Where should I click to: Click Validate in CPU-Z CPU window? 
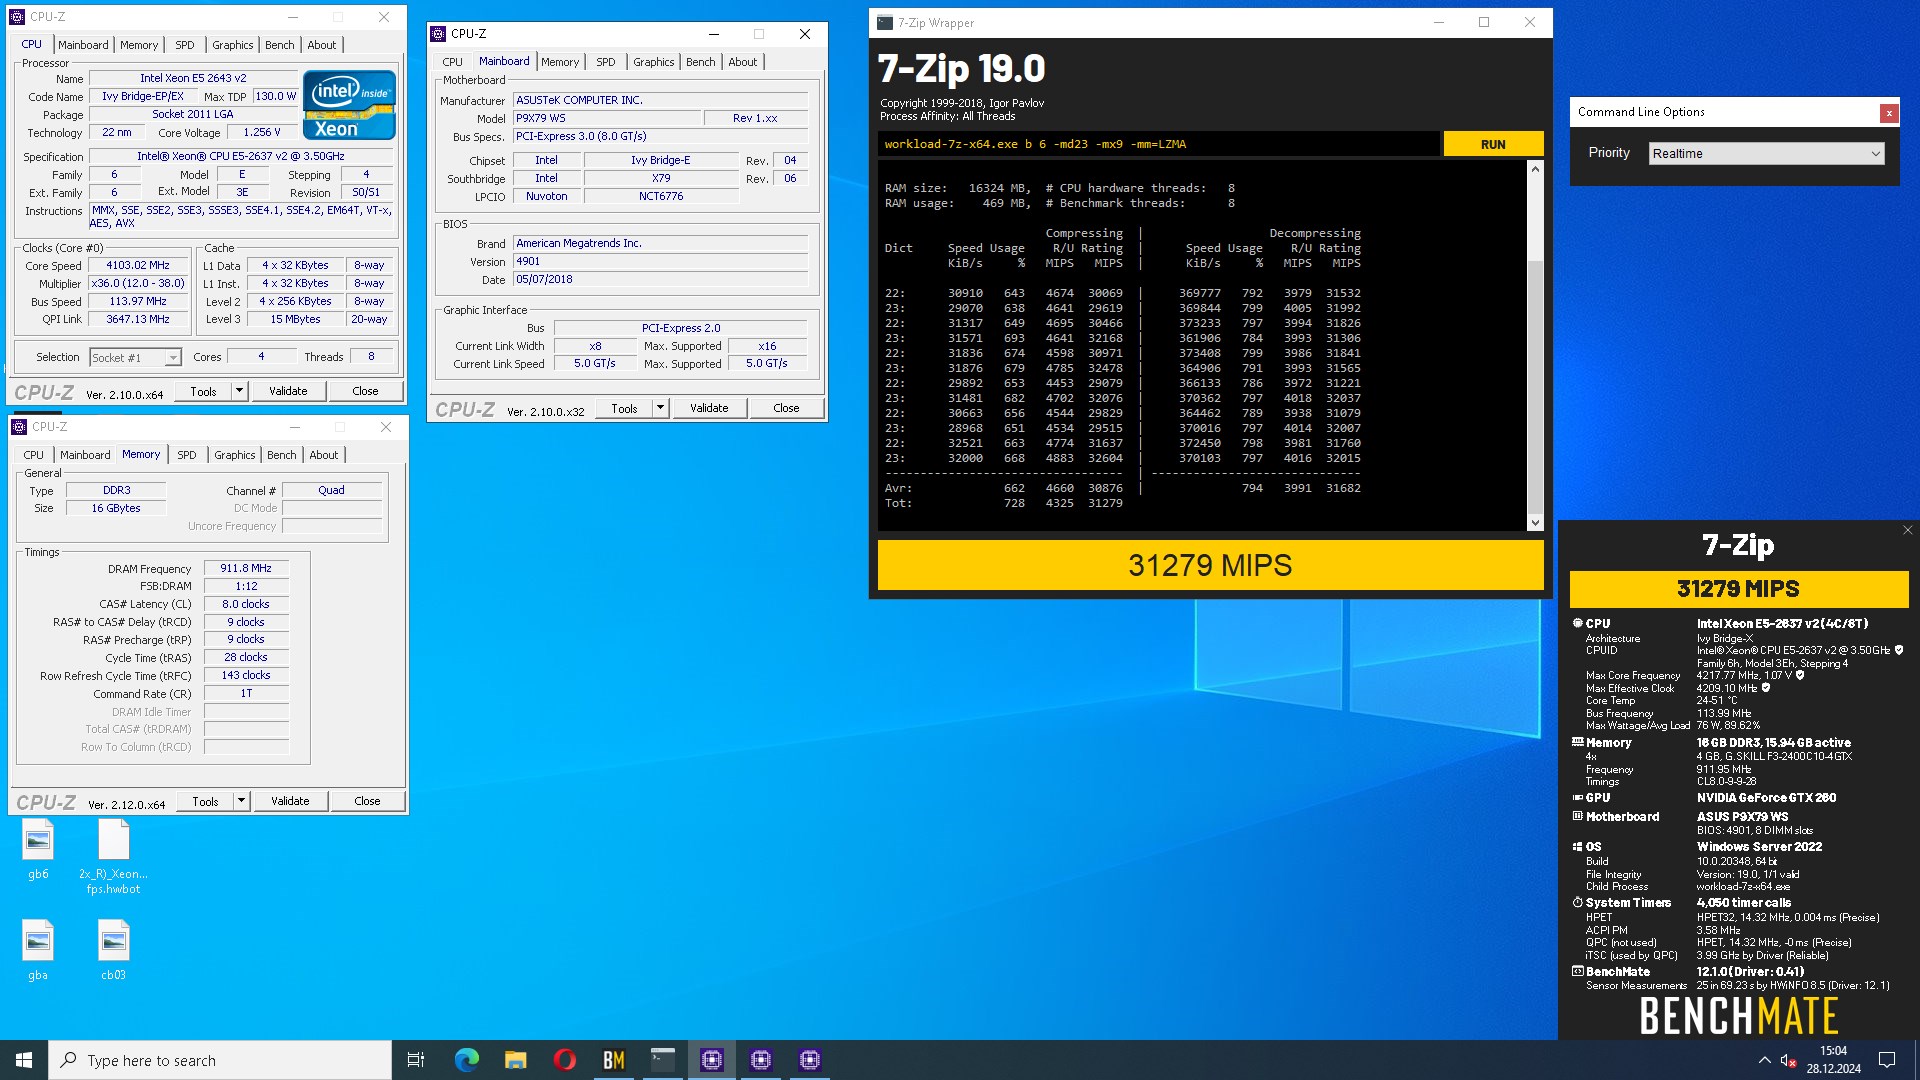pos(288,391)
